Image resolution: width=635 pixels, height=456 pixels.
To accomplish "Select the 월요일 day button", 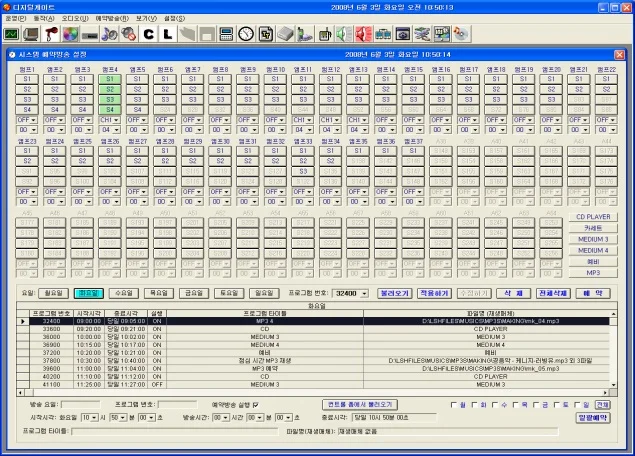I will point(53,293).
